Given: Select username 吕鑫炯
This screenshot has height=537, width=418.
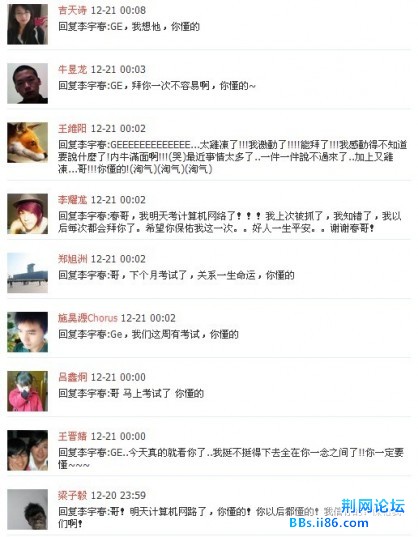Looking at the screenshot, I should coord(72,377).
